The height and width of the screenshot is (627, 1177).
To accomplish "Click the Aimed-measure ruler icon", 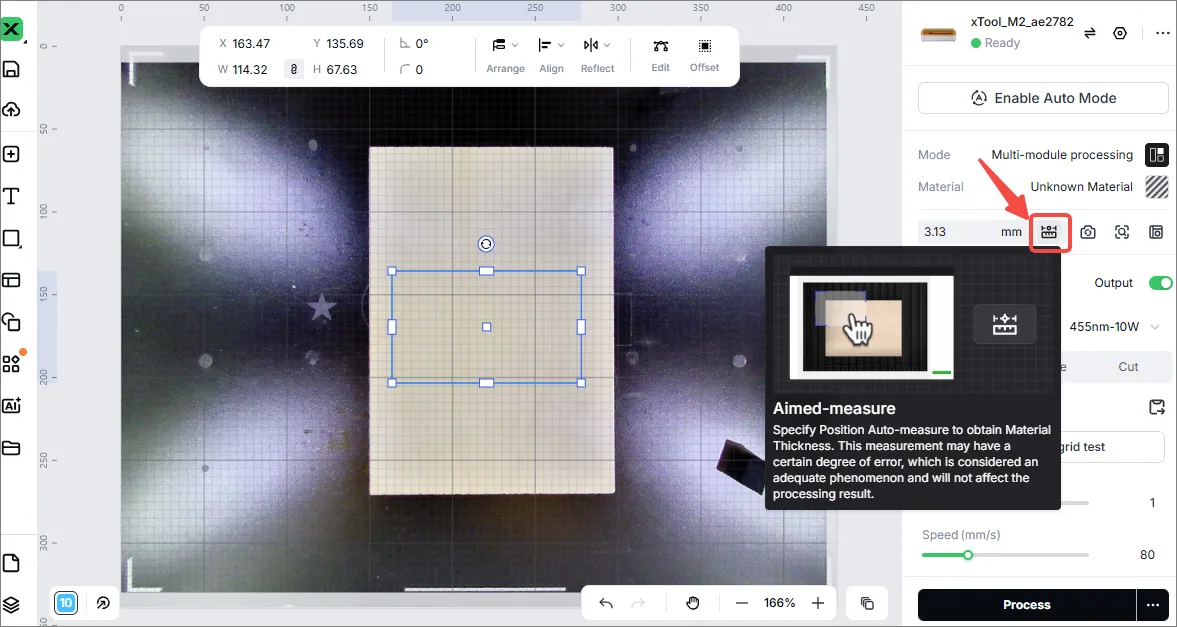I will point(1049,232).
